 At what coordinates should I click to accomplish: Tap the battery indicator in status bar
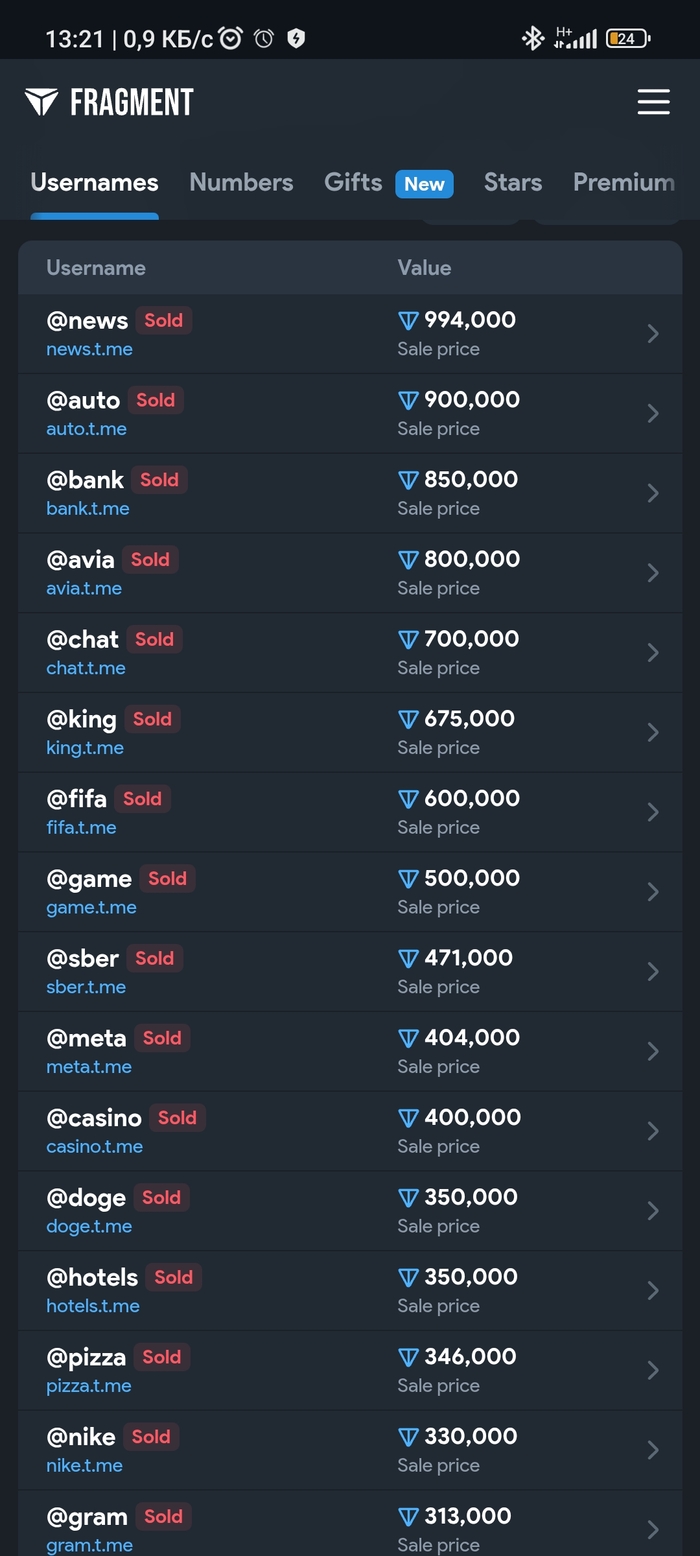(x=627, y=39)
